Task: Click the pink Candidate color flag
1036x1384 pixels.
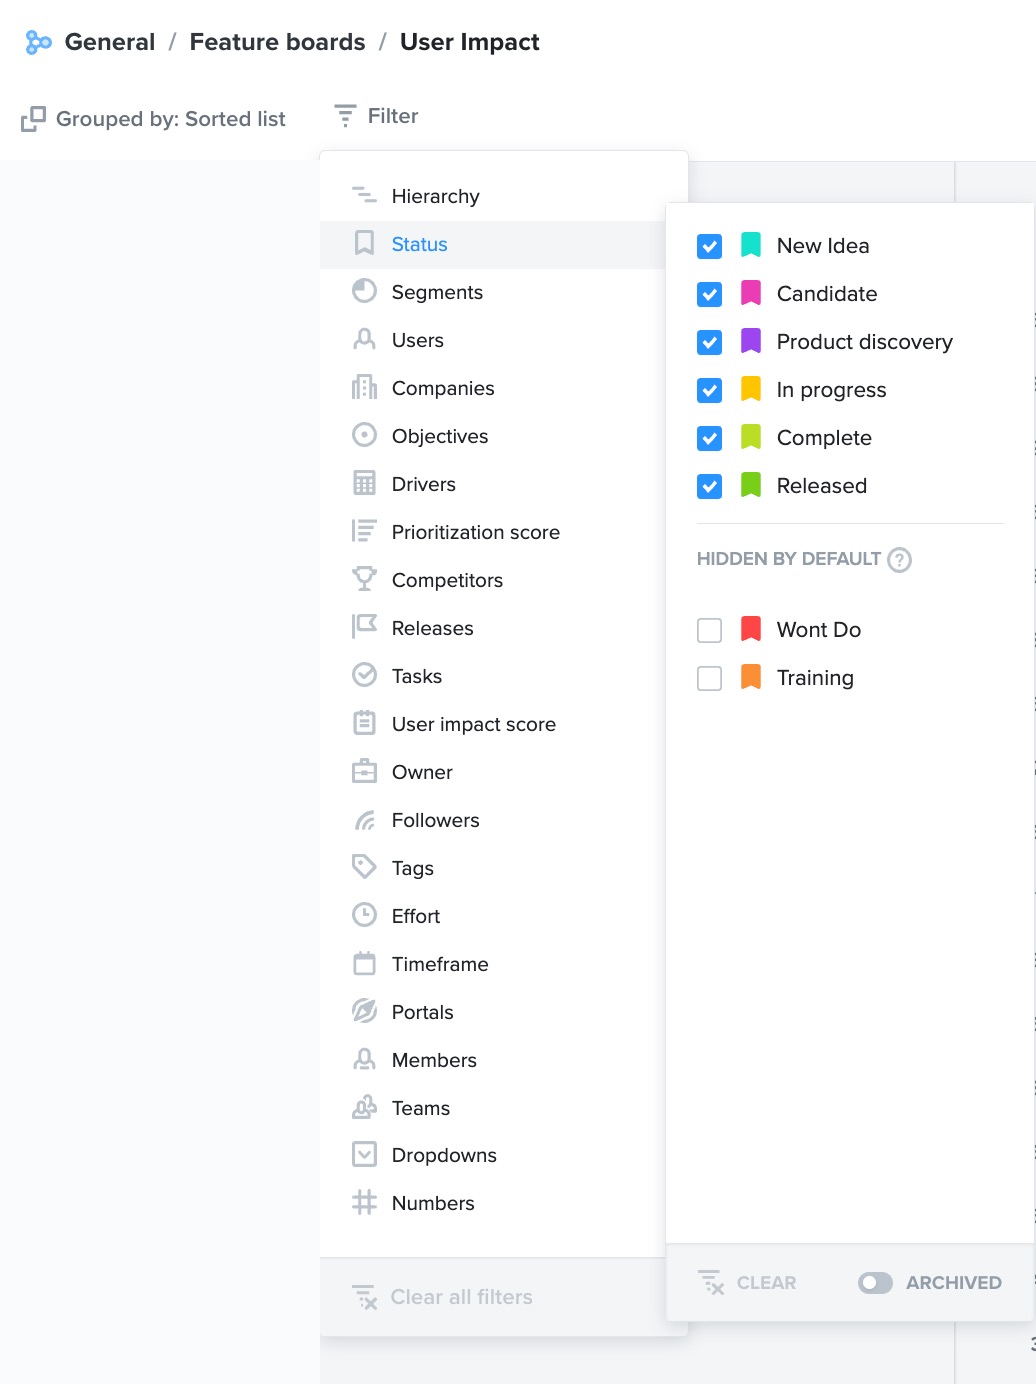Action: 751,293
